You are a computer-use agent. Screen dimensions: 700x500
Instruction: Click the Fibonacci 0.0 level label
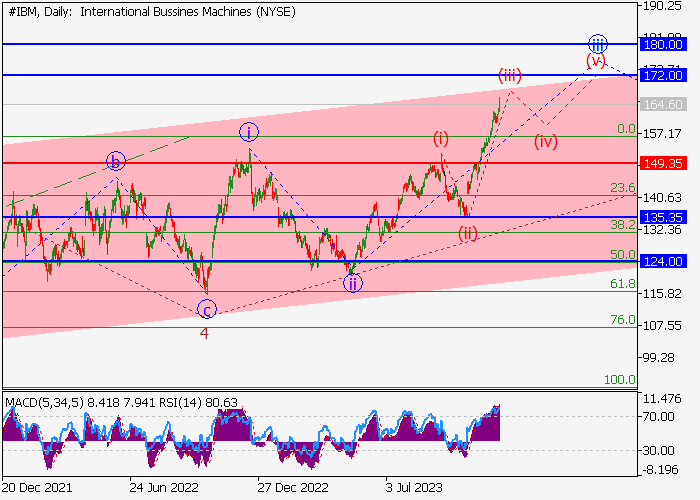click(x=626, y=129)
